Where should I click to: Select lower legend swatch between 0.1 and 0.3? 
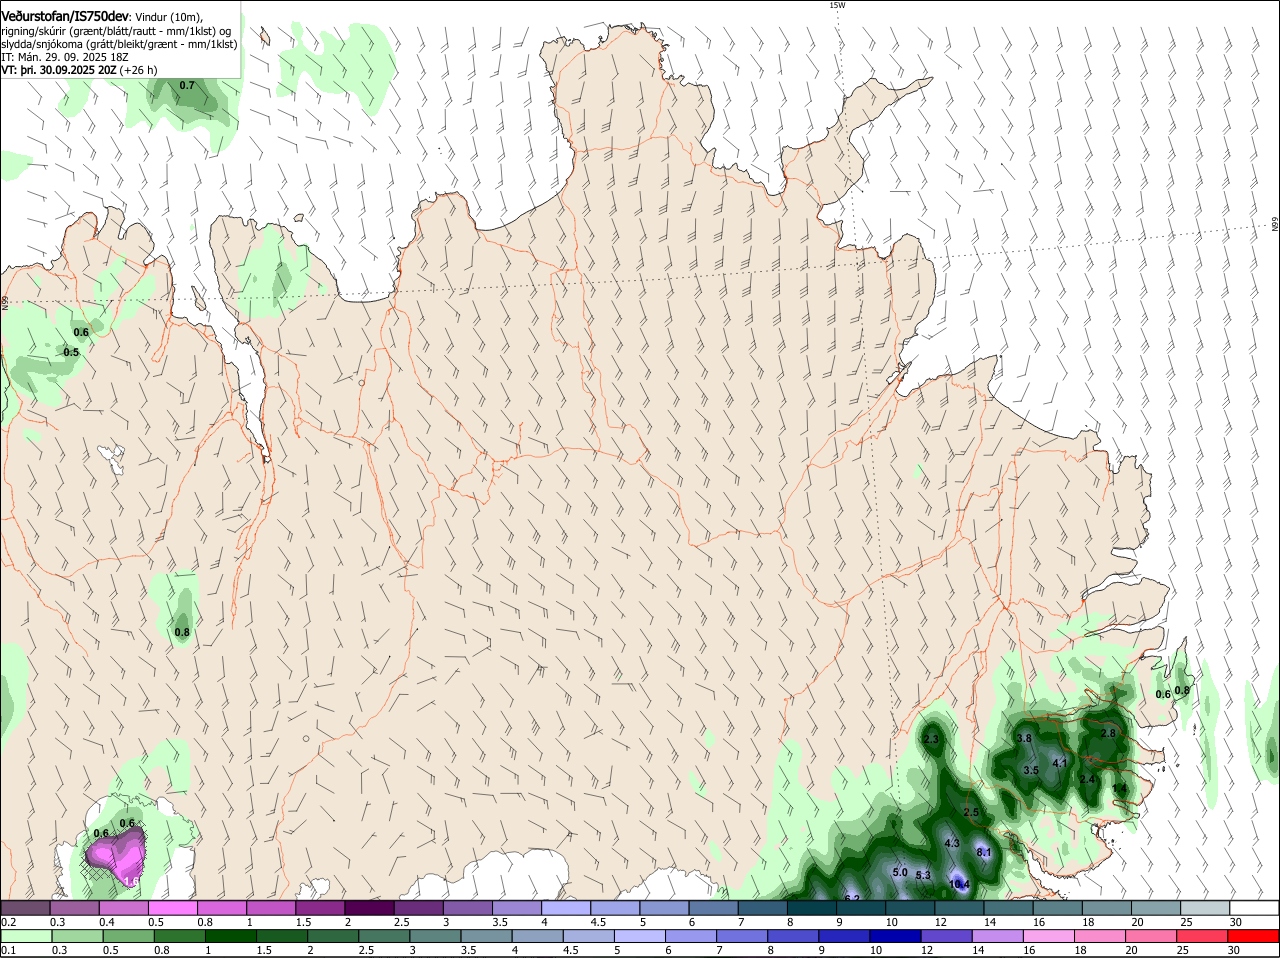click(25, 936)
